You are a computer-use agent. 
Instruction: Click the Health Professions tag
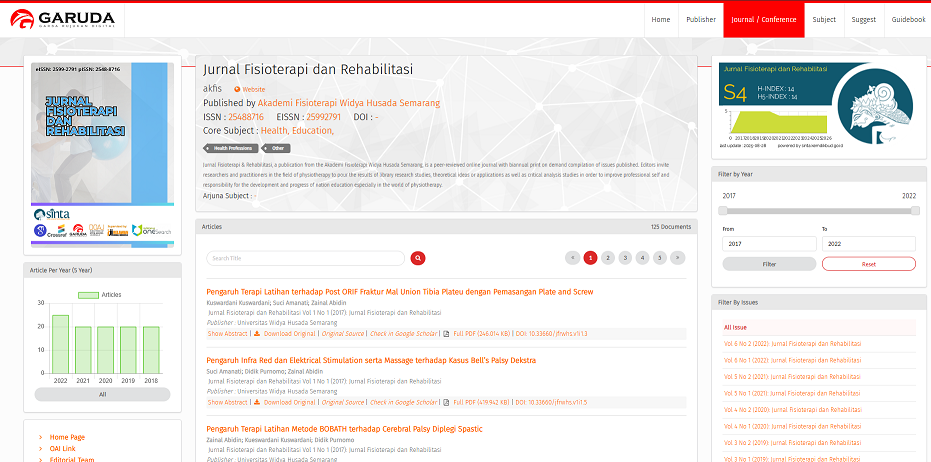(232, 148)
